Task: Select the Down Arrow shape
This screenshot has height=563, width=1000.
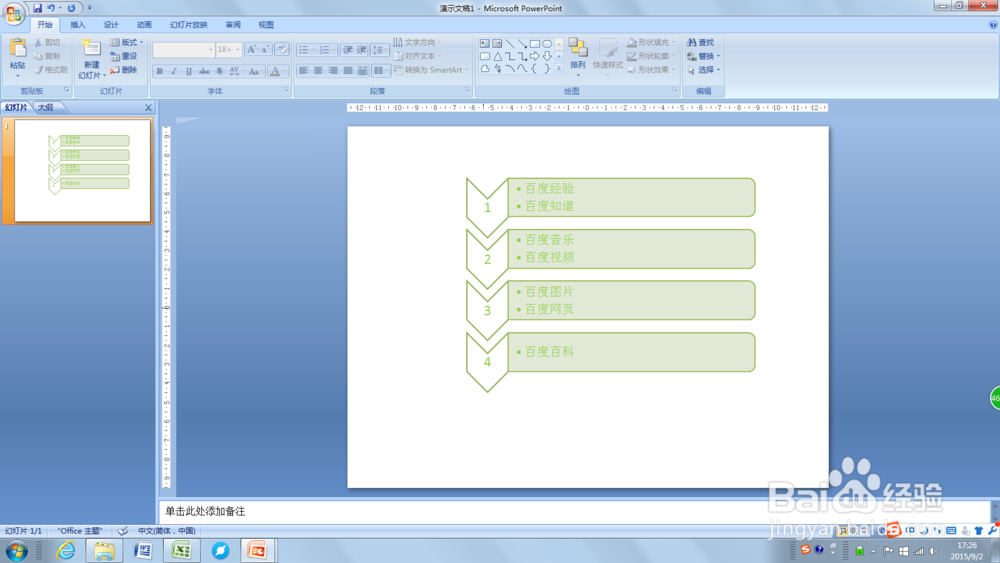Action: click(x=547, y=56)
